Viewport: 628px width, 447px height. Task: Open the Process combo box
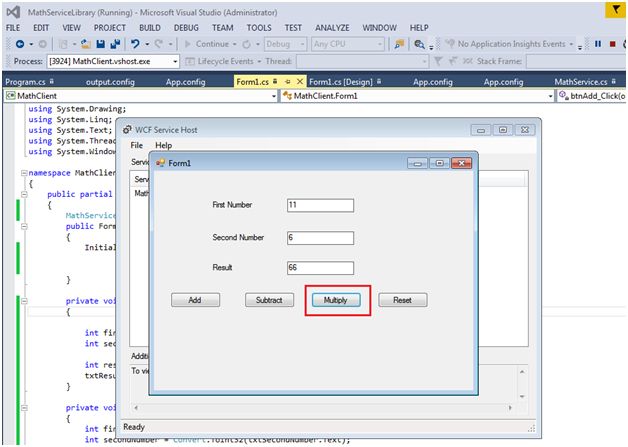point(113,61)
